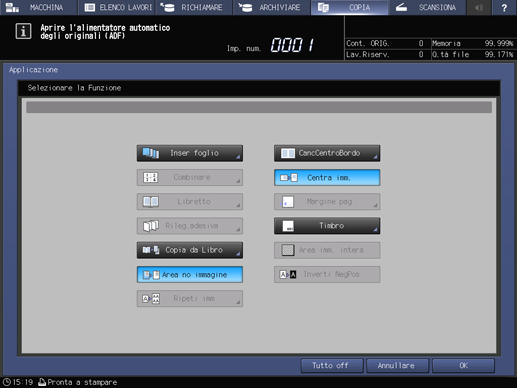Click the Area no immagine icon
This screenshot has height=388, width=517.
[151, 275]
